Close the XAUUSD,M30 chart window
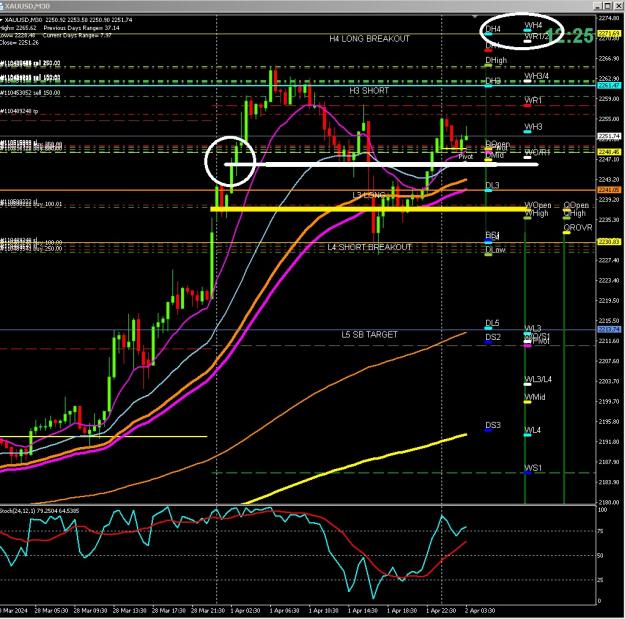This screenshot has width=625, height=620. tap(618, 6)
